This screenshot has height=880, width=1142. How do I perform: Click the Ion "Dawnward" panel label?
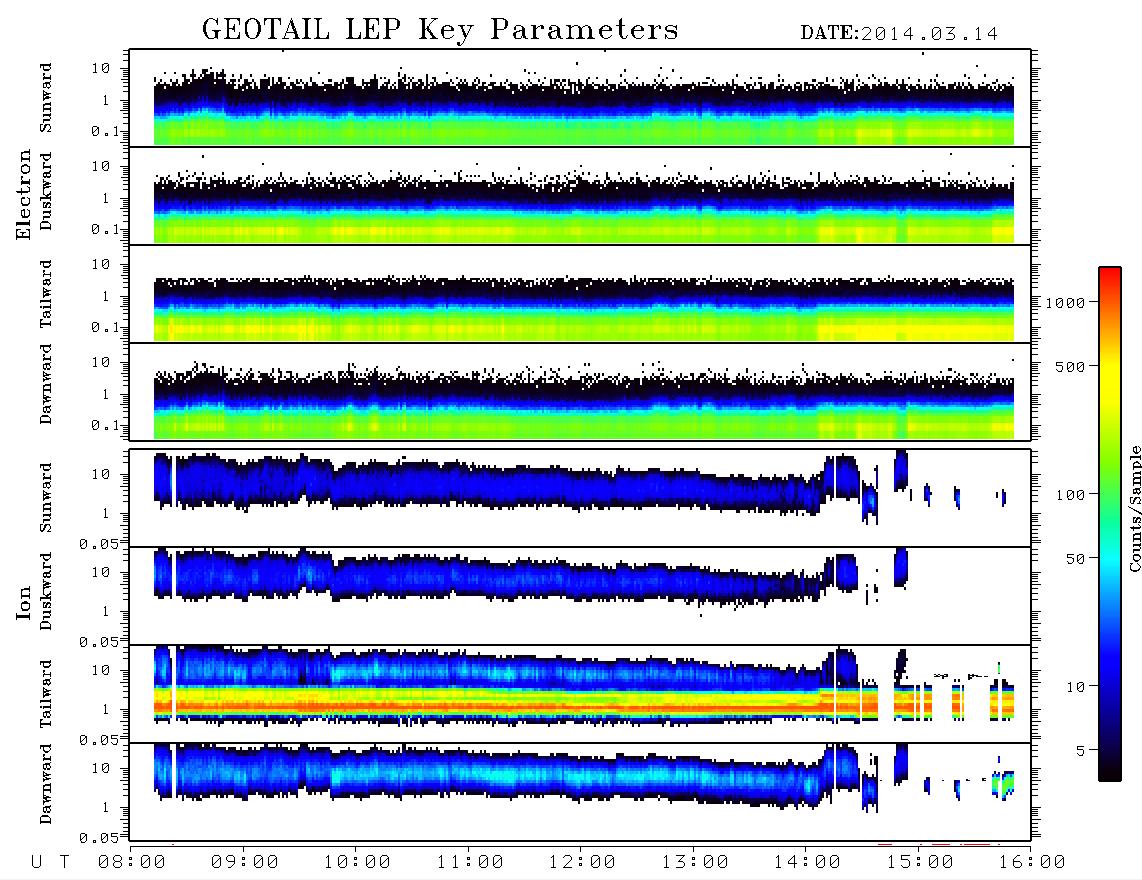(x=46, y=784)
